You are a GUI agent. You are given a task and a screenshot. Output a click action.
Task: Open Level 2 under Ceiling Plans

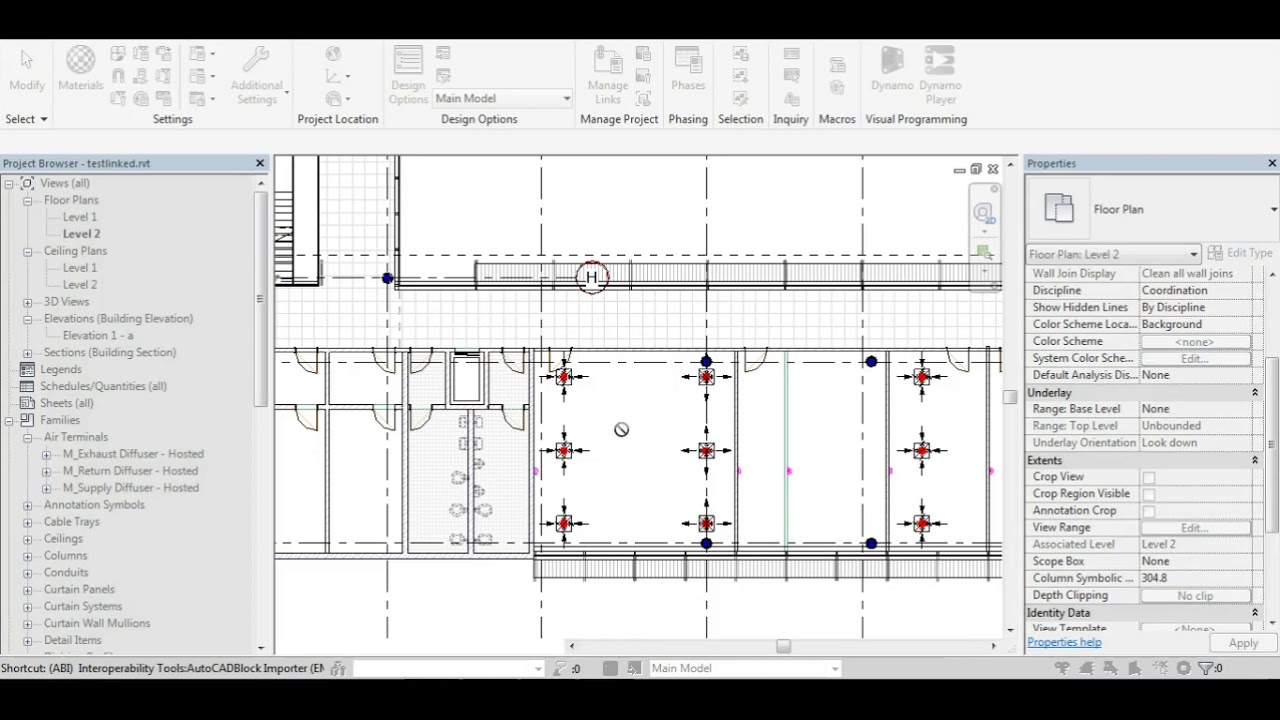(x=80, y=285)
